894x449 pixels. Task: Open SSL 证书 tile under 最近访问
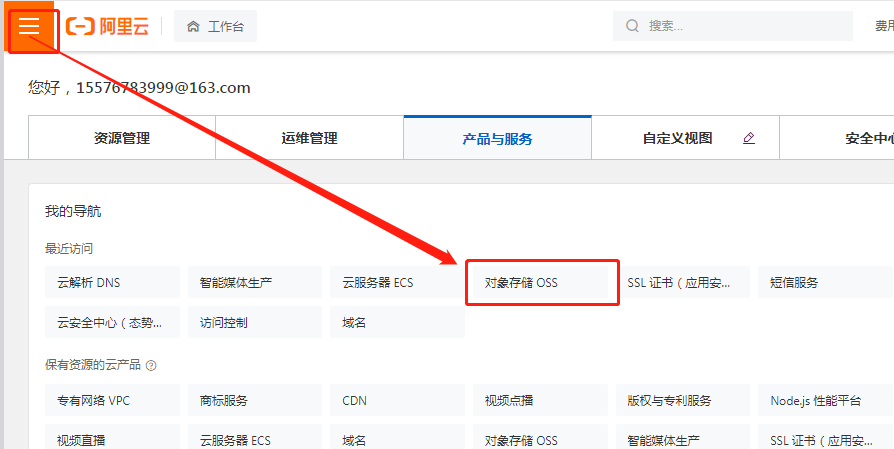coord(683,282)
